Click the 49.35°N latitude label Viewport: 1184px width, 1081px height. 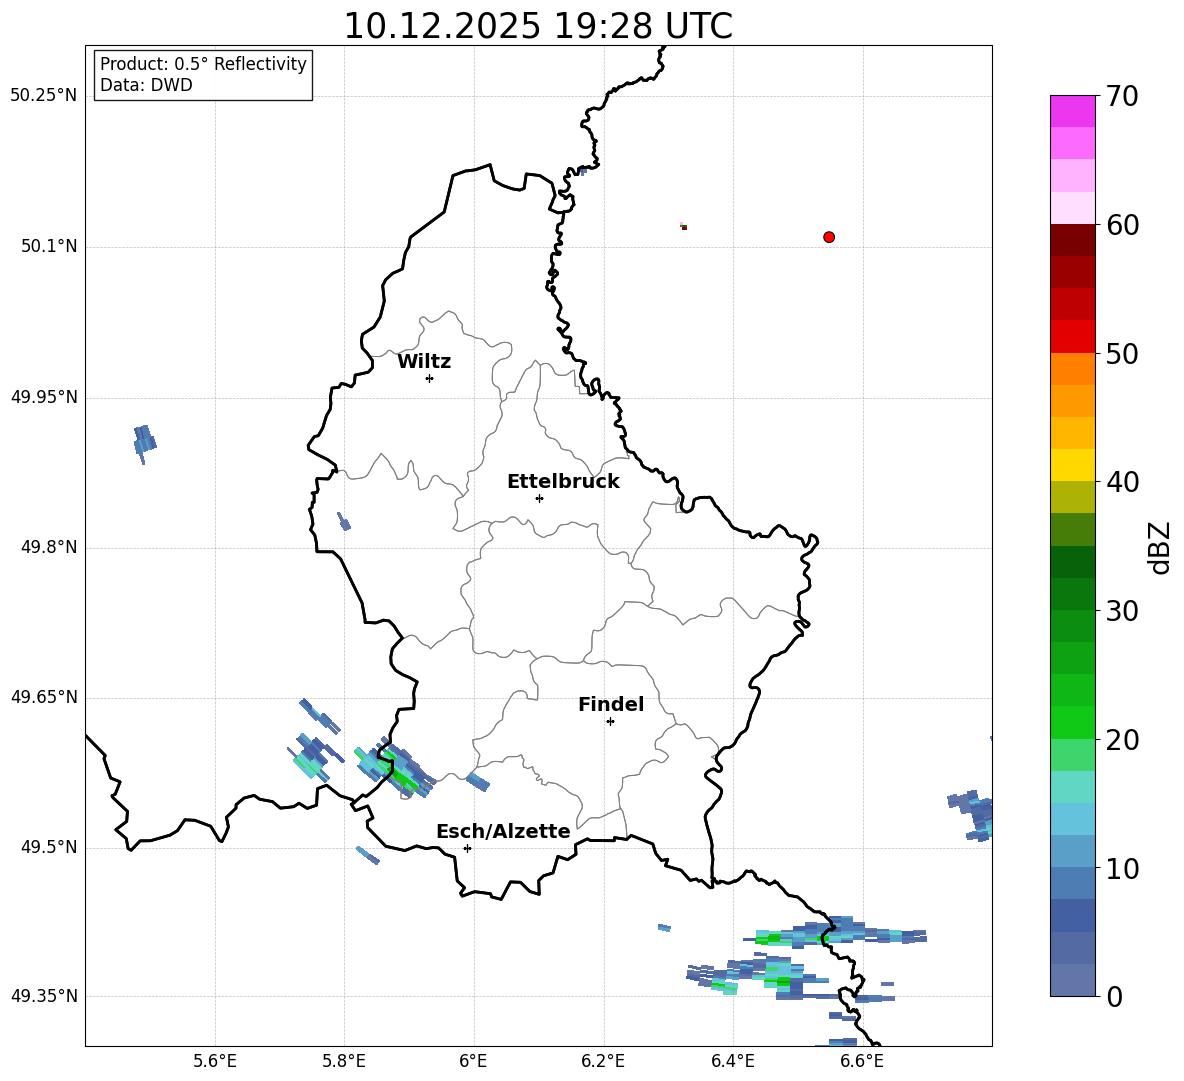(x=44, y=996)
